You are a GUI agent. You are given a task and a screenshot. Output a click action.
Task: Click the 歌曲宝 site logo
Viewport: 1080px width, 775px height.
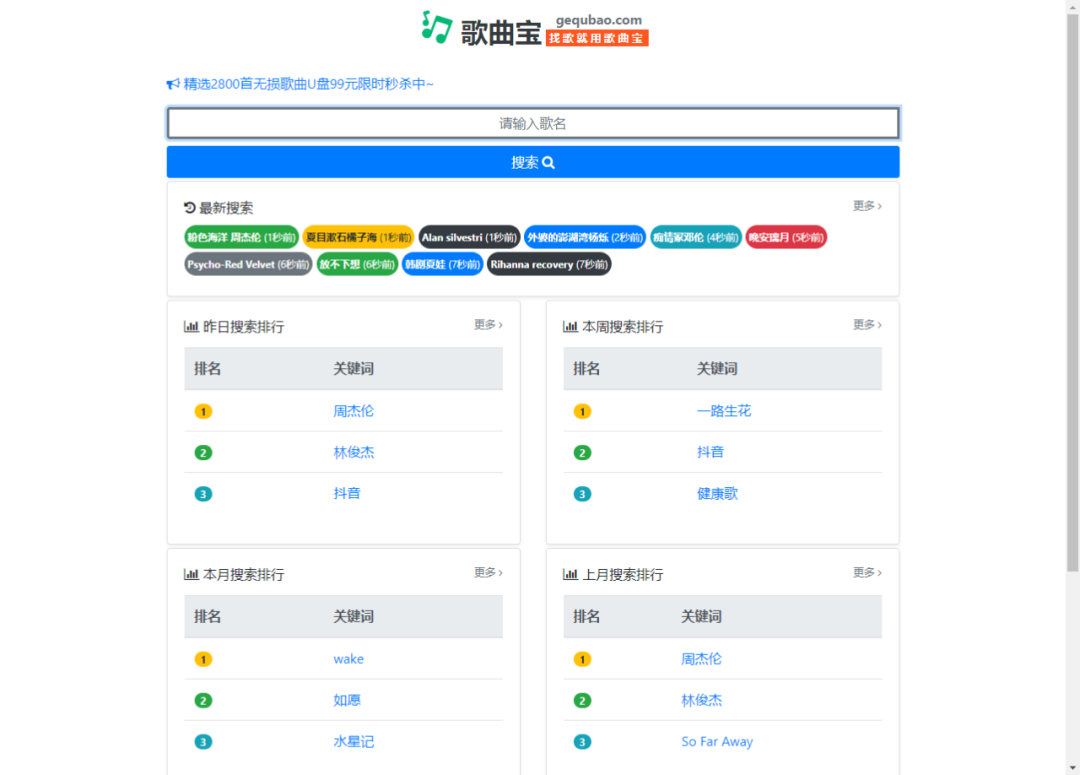tap(534, 30)
